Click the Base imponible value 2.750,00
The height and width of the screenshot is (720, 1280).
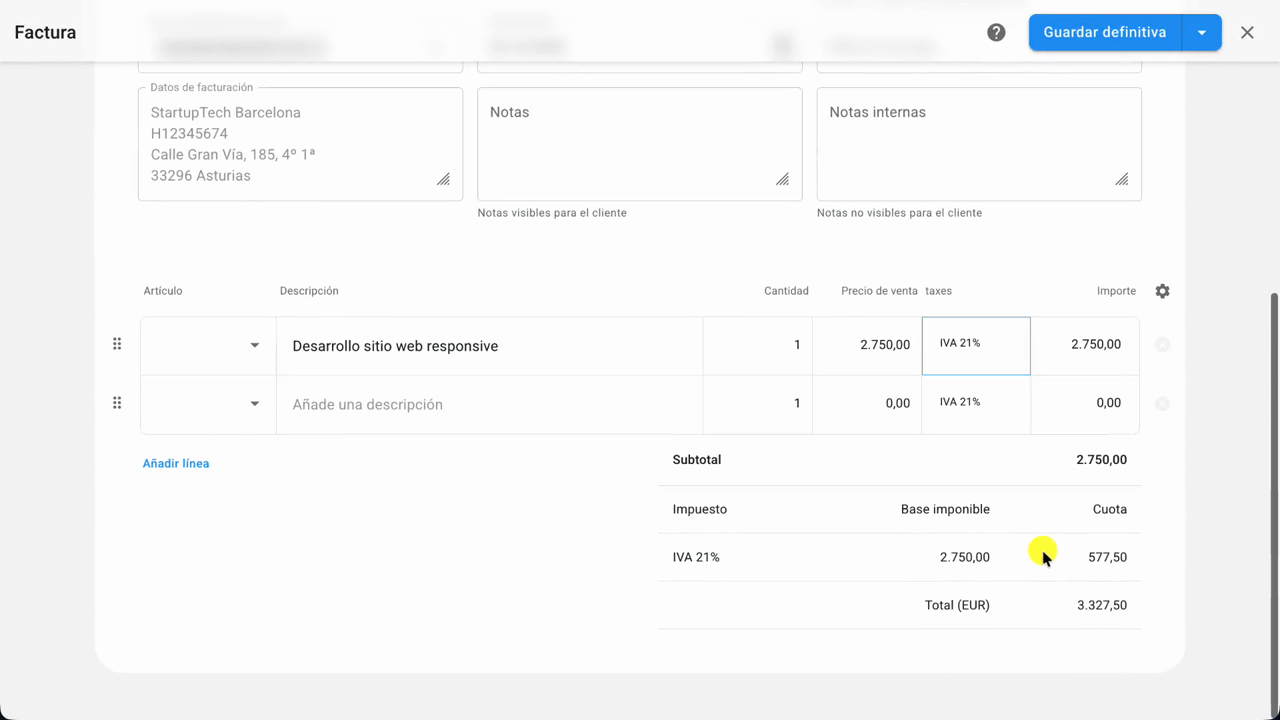(x=965, y=557)
